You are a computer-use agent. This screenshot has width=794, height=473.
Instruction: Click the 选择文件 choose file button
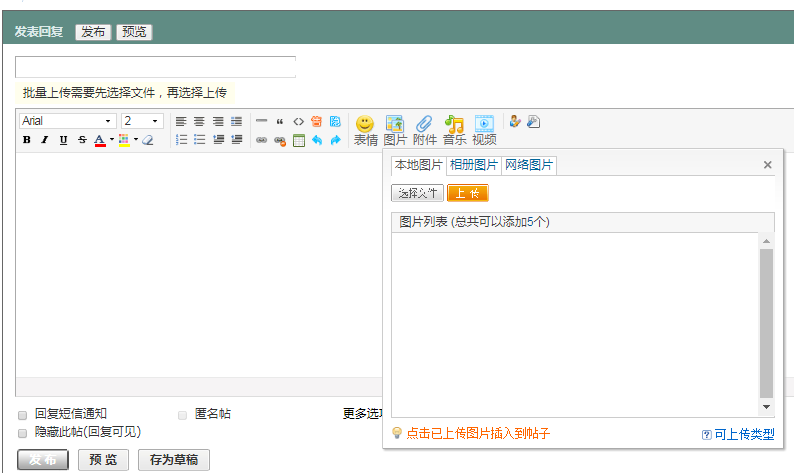(417, 193)
